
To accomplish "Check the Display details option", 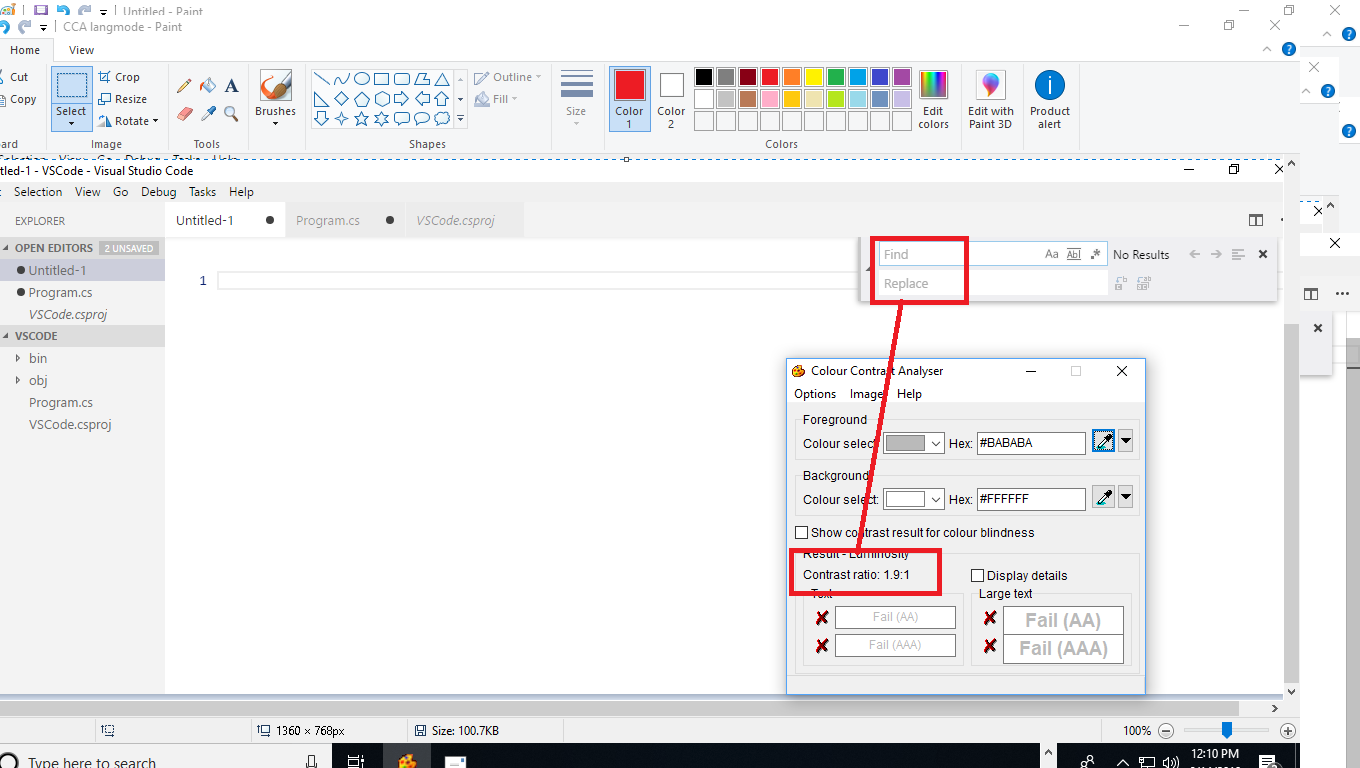I will pos(977,575).
